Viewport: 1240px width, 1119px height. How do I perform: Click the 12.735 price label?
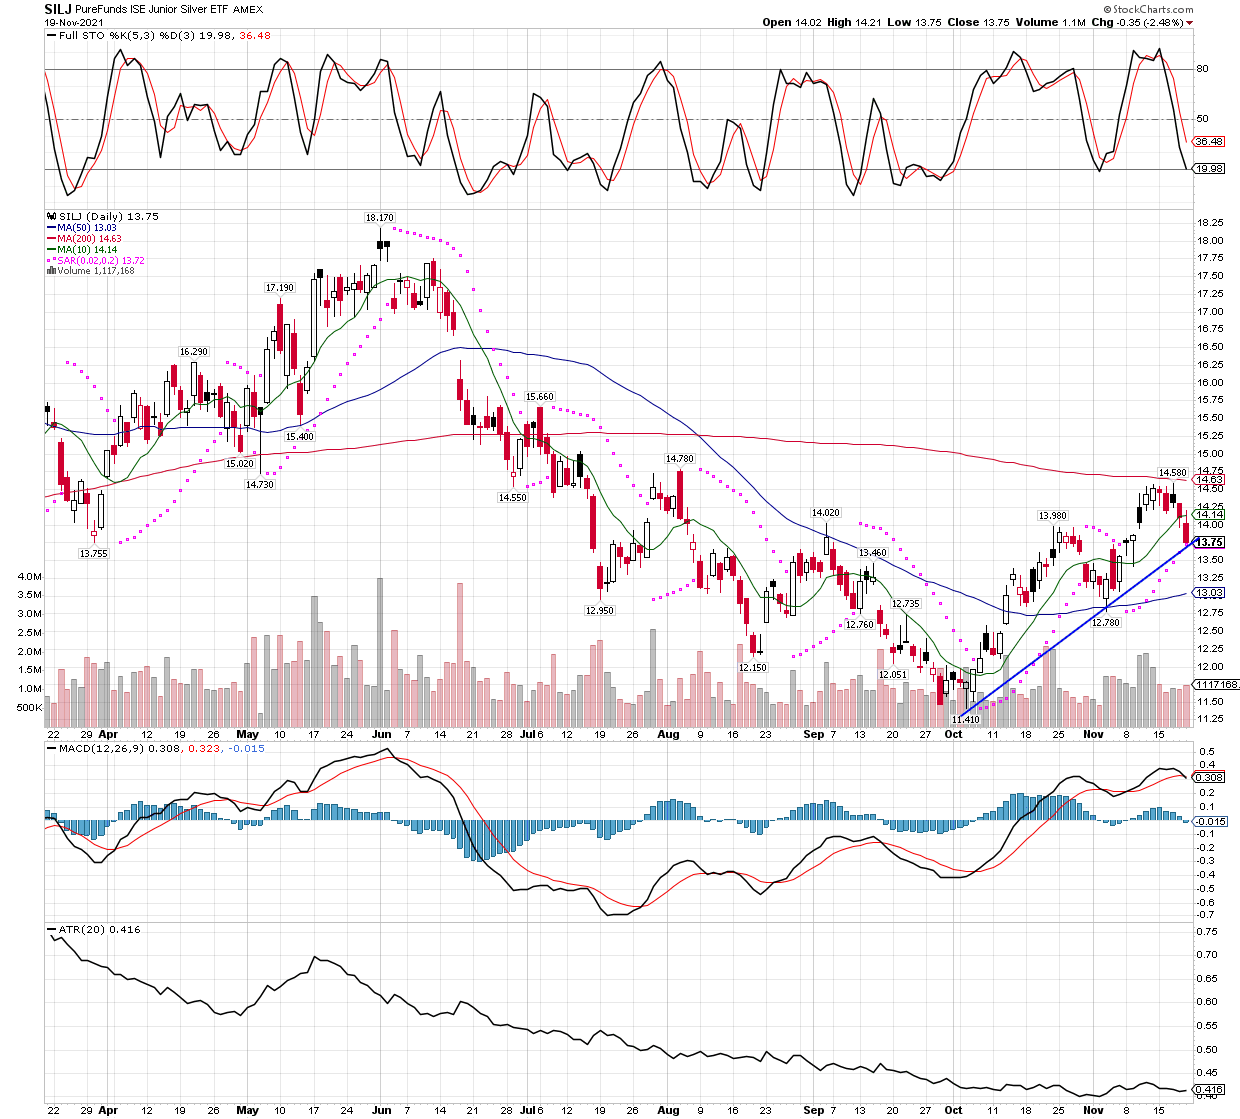pyautogui.click(x=906, y=604)
